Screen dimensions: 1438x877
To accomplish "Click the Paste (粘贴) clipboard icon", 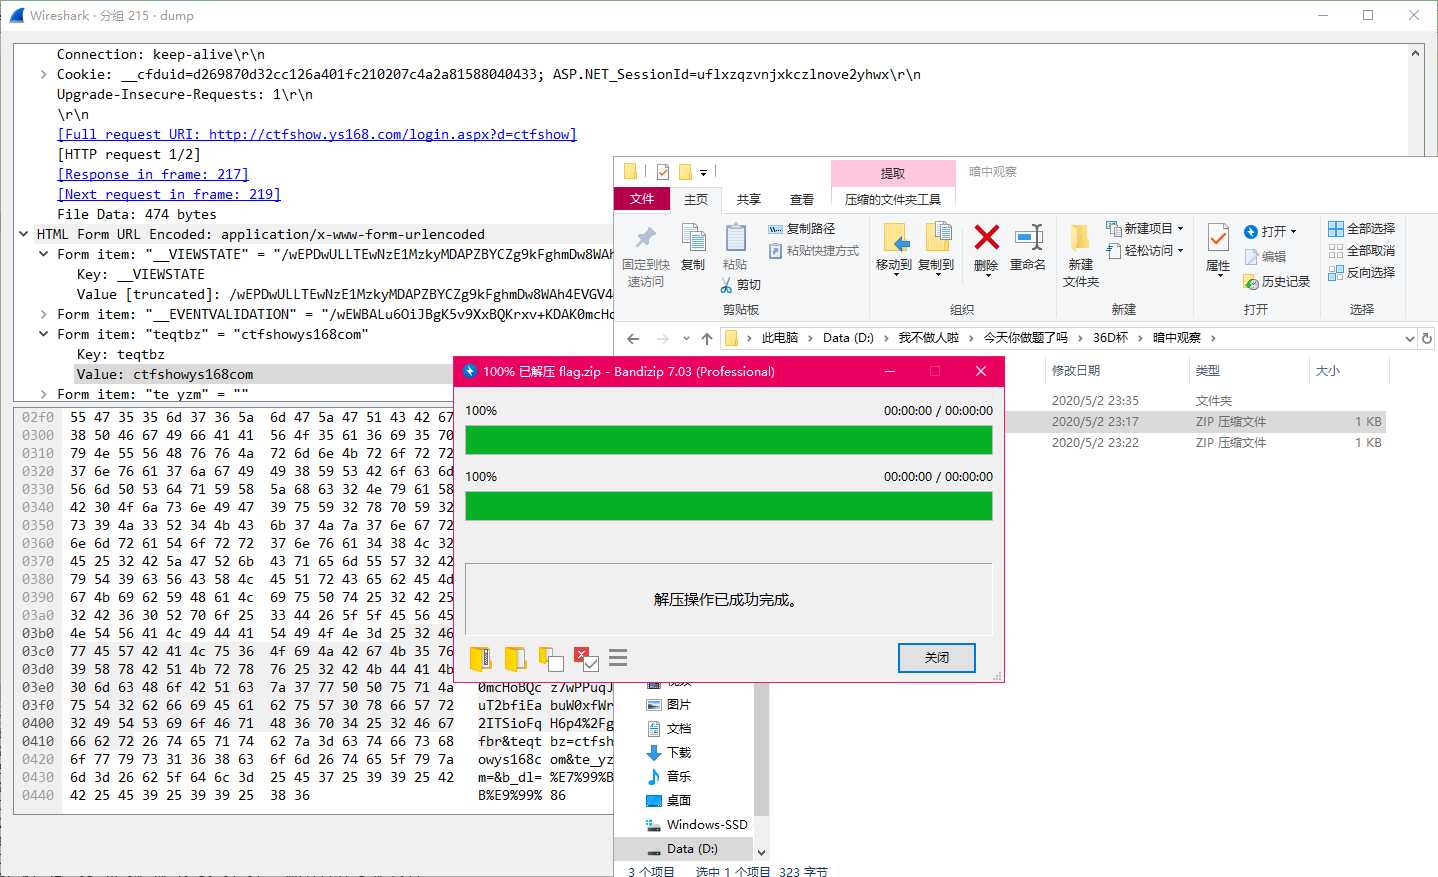I will tap(735, 238).
